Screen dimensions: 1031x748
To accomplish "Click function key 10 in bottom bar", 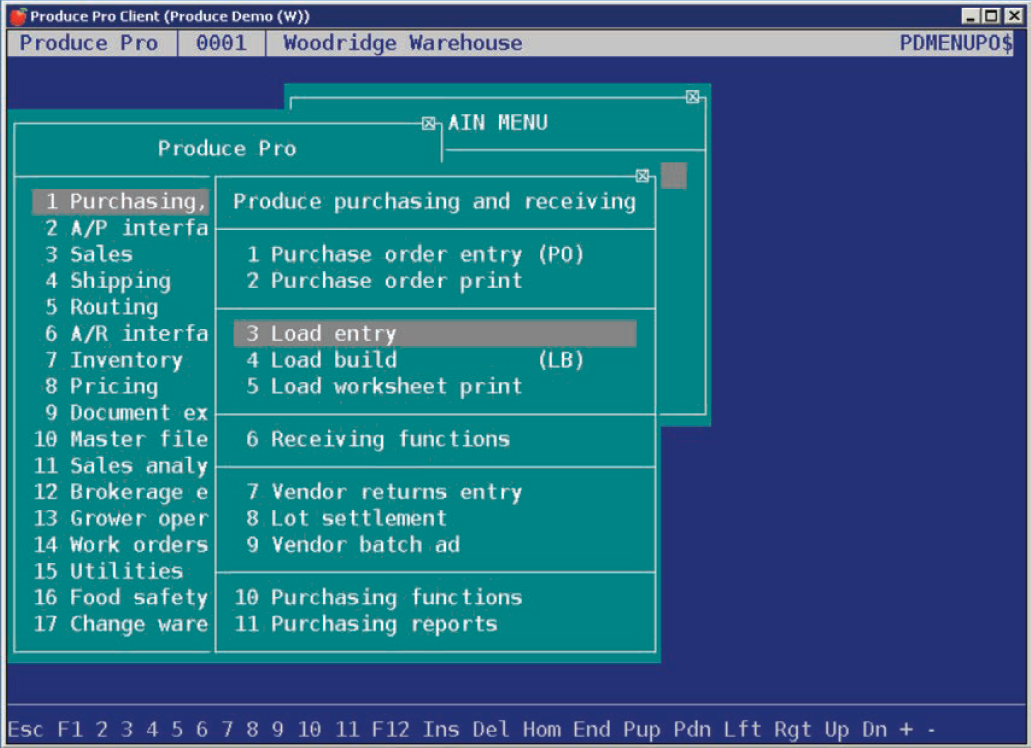I will [309, 729].
